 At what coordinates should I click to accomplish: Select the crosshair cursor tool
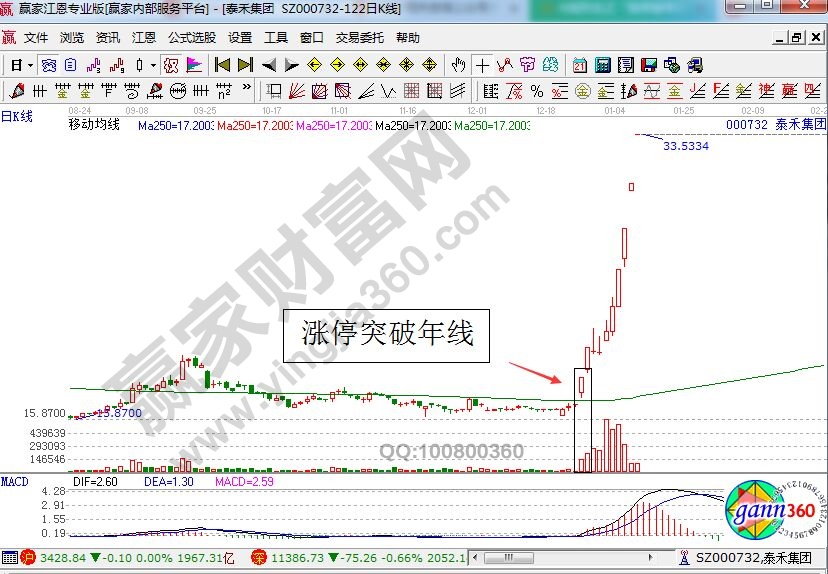click(483, 65)
